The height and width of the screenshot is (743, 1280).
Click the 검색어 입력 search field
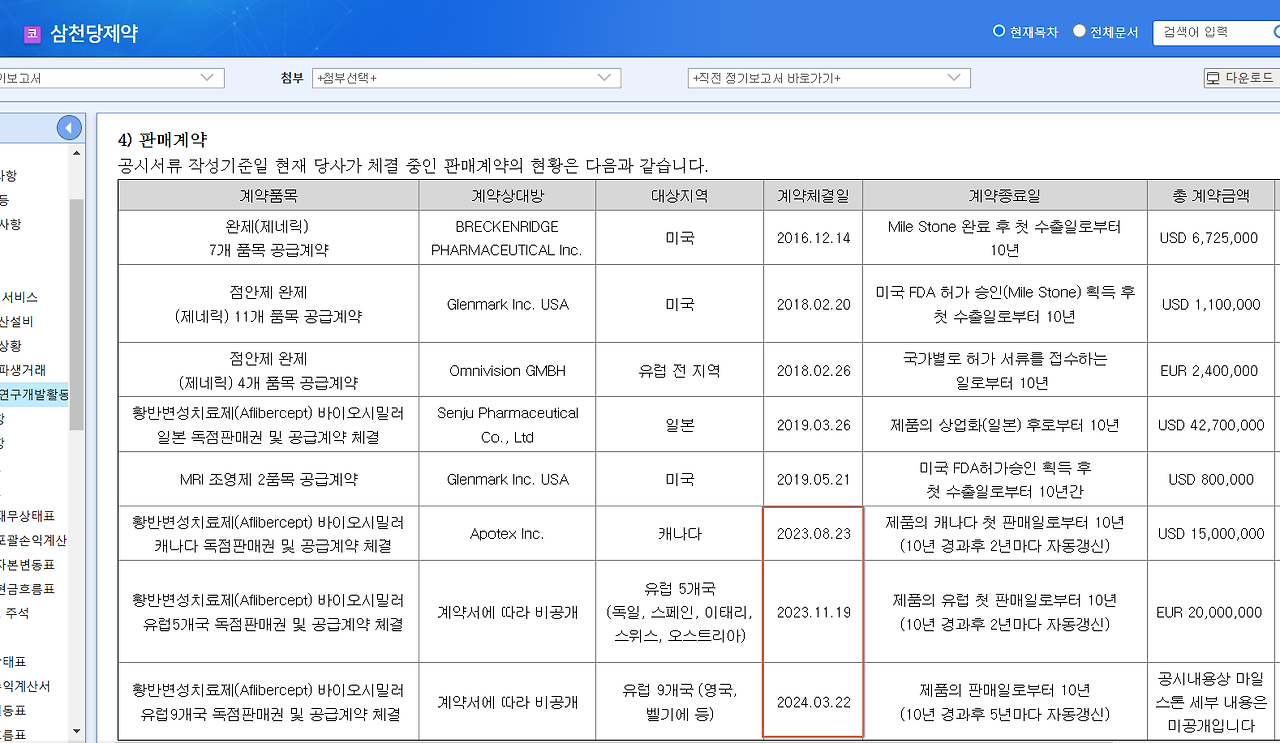click(x=1200, y=31)
